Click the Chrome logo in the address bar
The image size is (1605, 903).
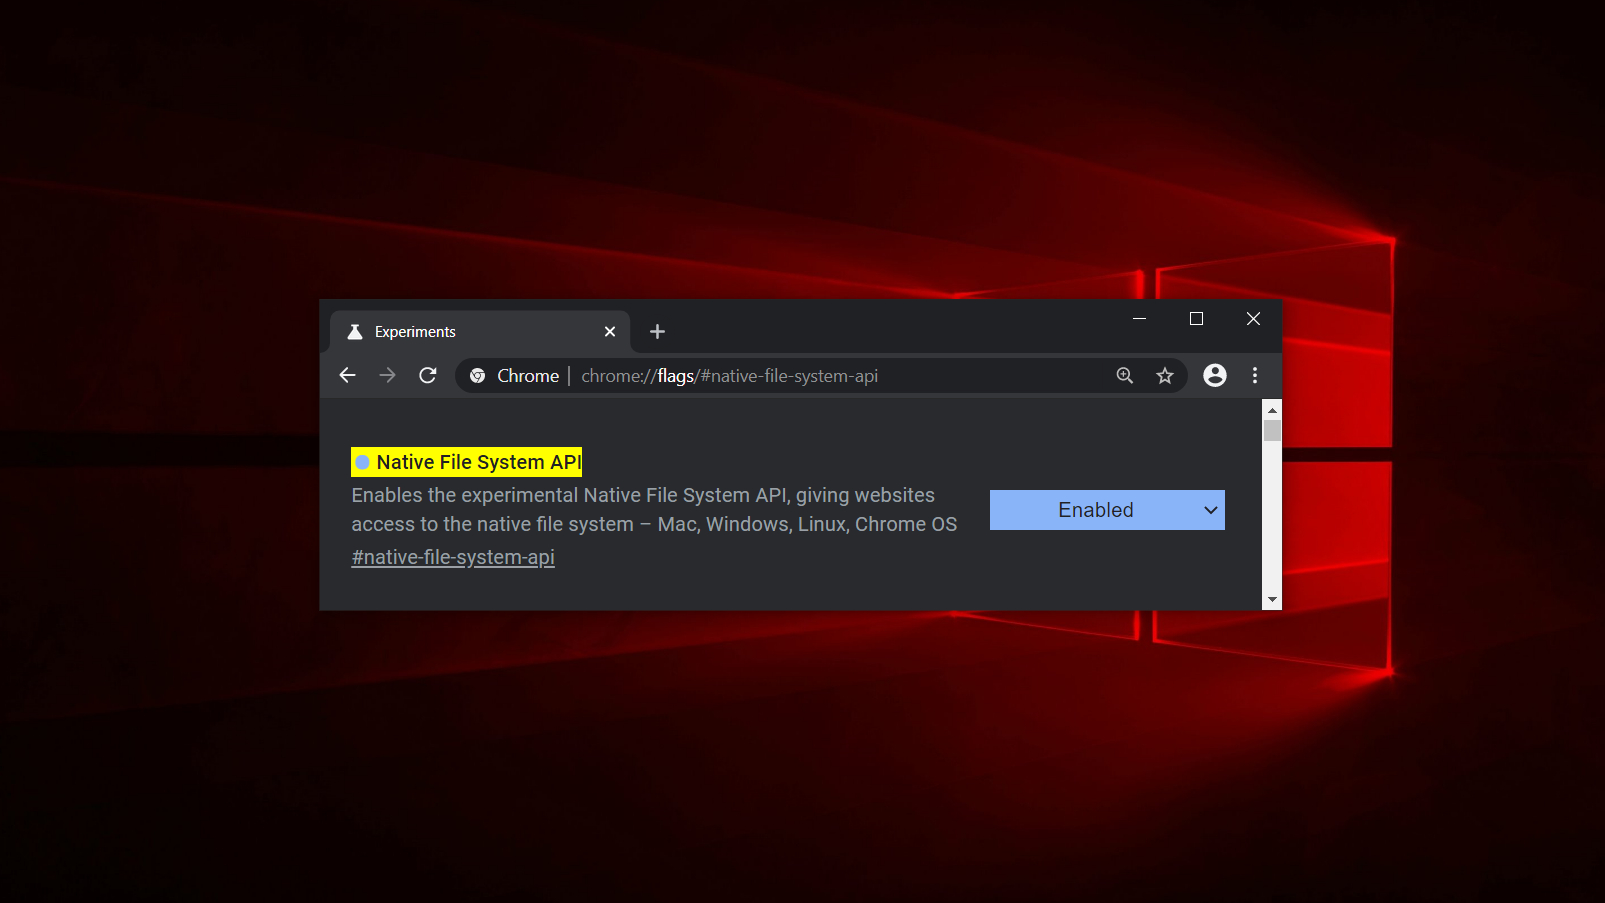coord(478,375)
